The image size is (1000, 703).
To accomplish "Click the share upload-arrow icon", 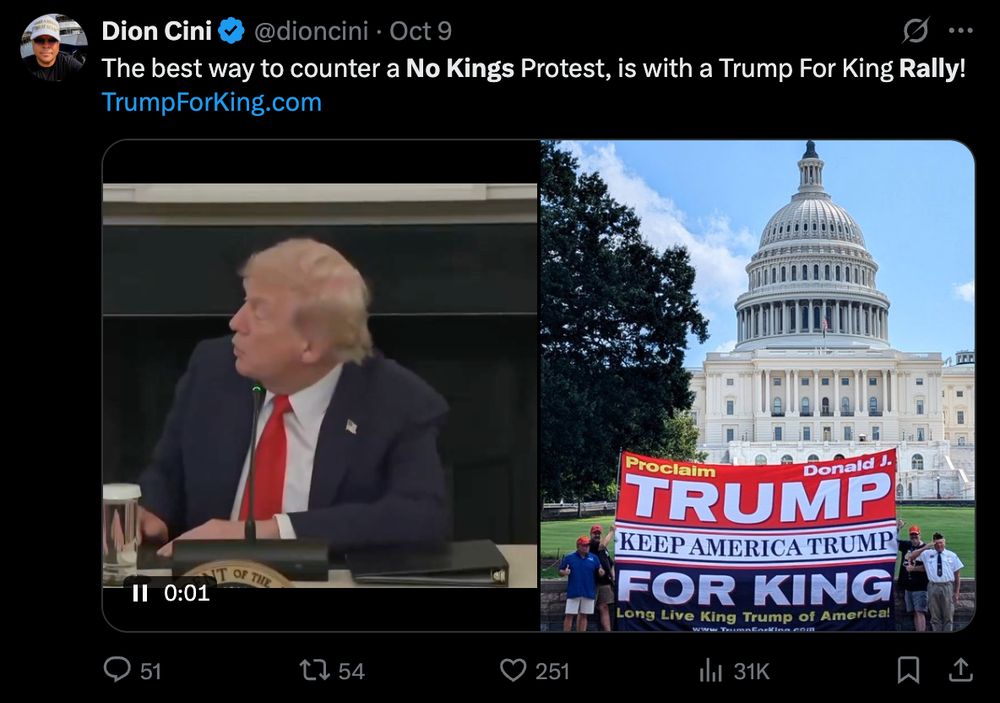I will tap(961, 670).
